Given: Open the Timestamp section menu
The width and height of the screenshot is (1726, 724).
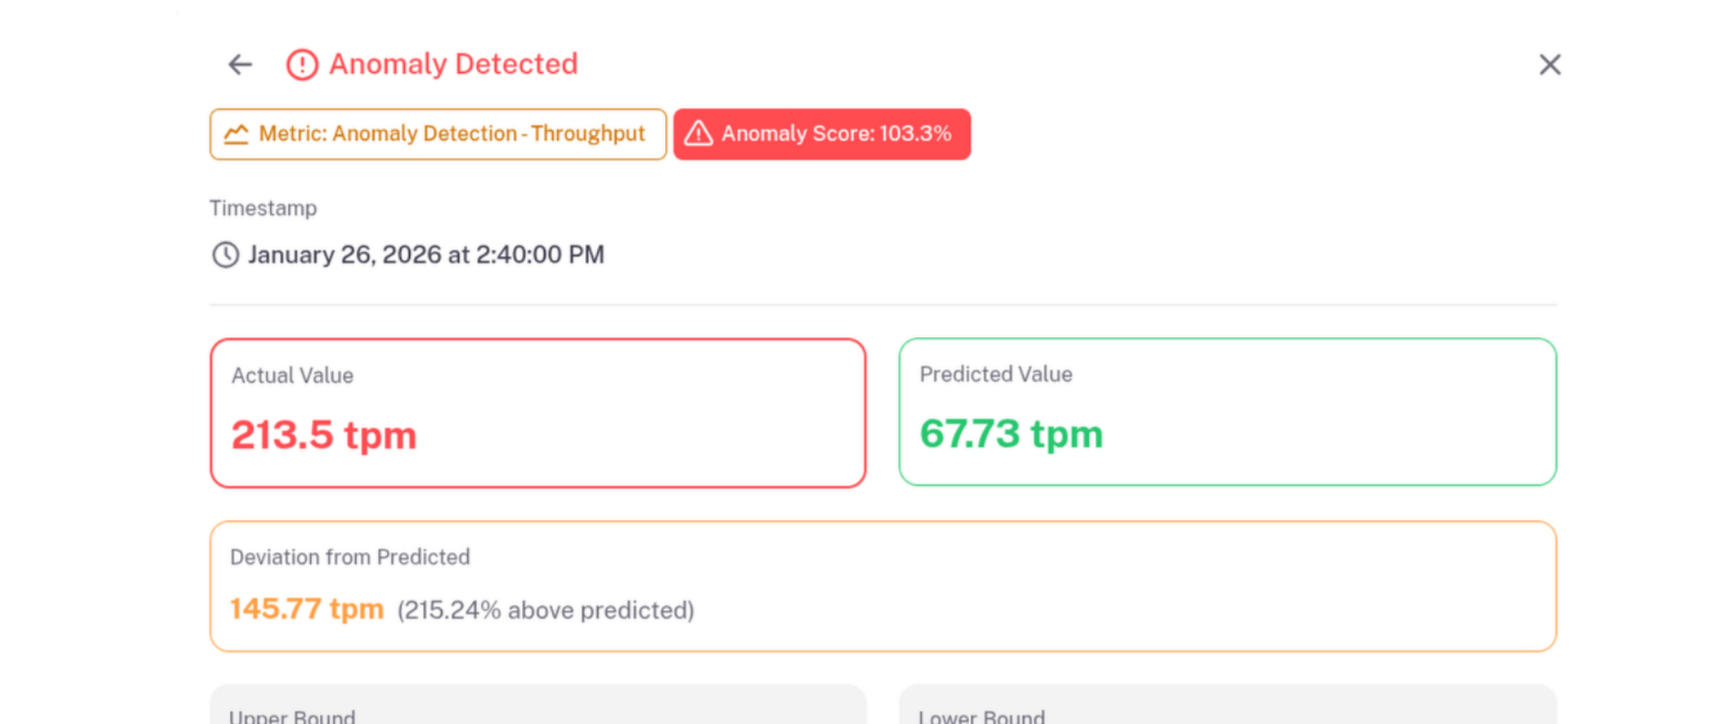Looking at the screenshot, I should (263, 208).
